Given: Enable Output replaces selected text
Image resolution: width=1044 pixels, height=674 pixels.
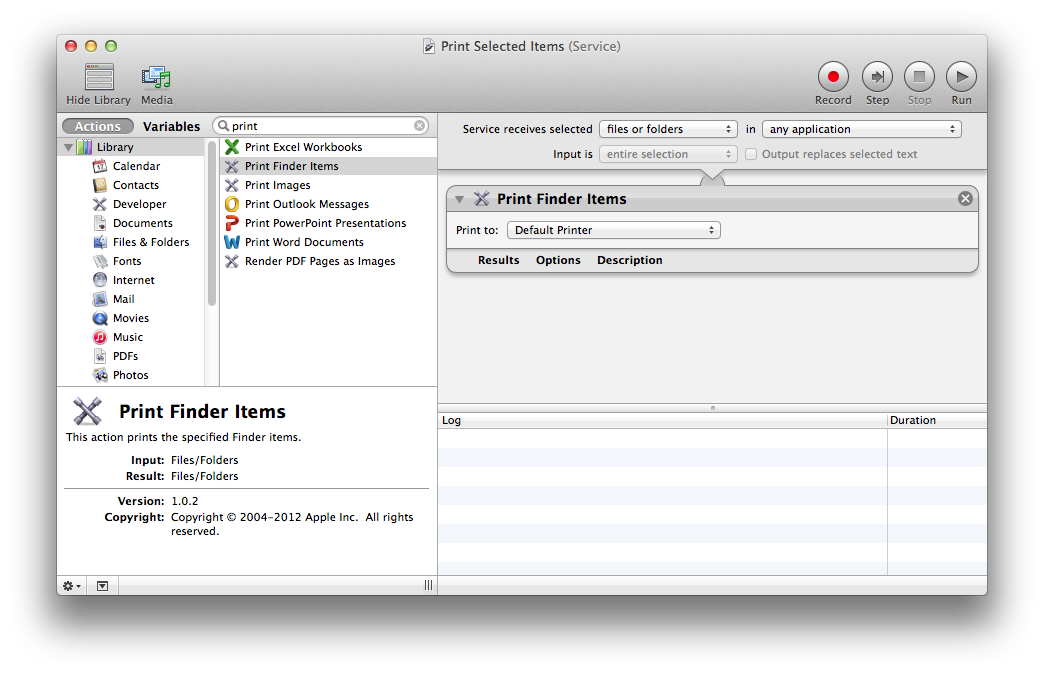Looking at the screenshot, I should 751,154.
